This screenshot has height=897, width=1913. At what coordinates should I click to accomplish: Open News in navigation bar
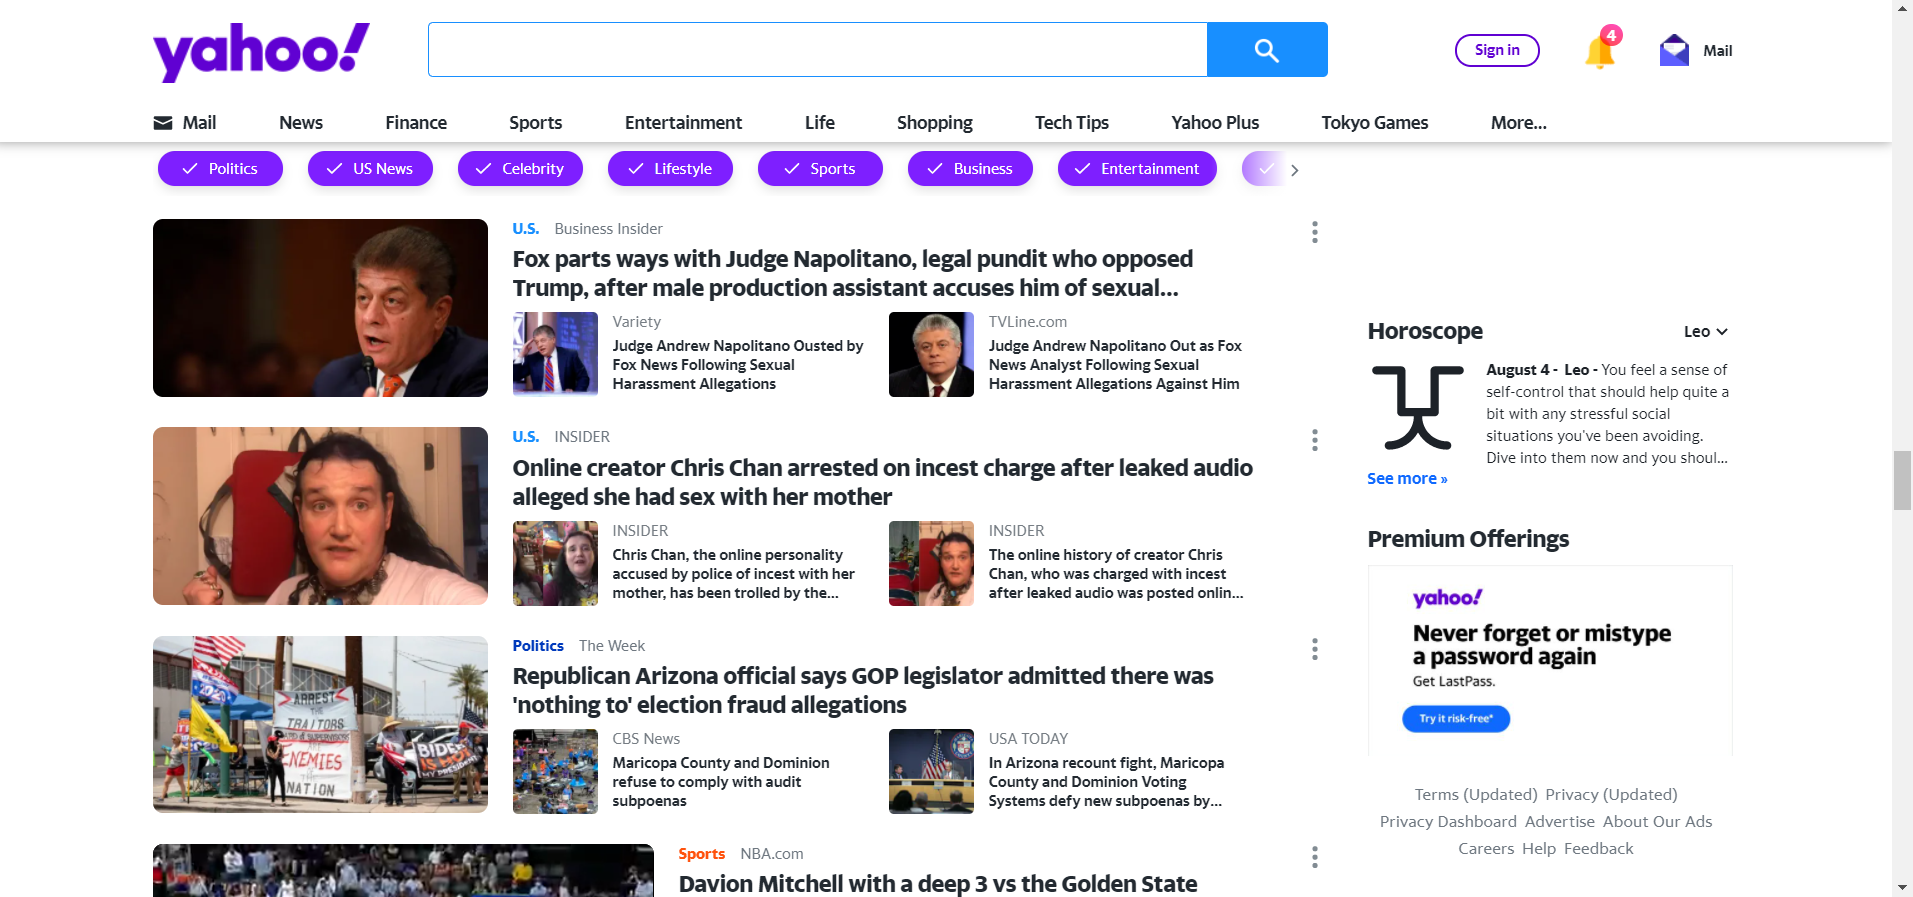click(x=301, y=123)
